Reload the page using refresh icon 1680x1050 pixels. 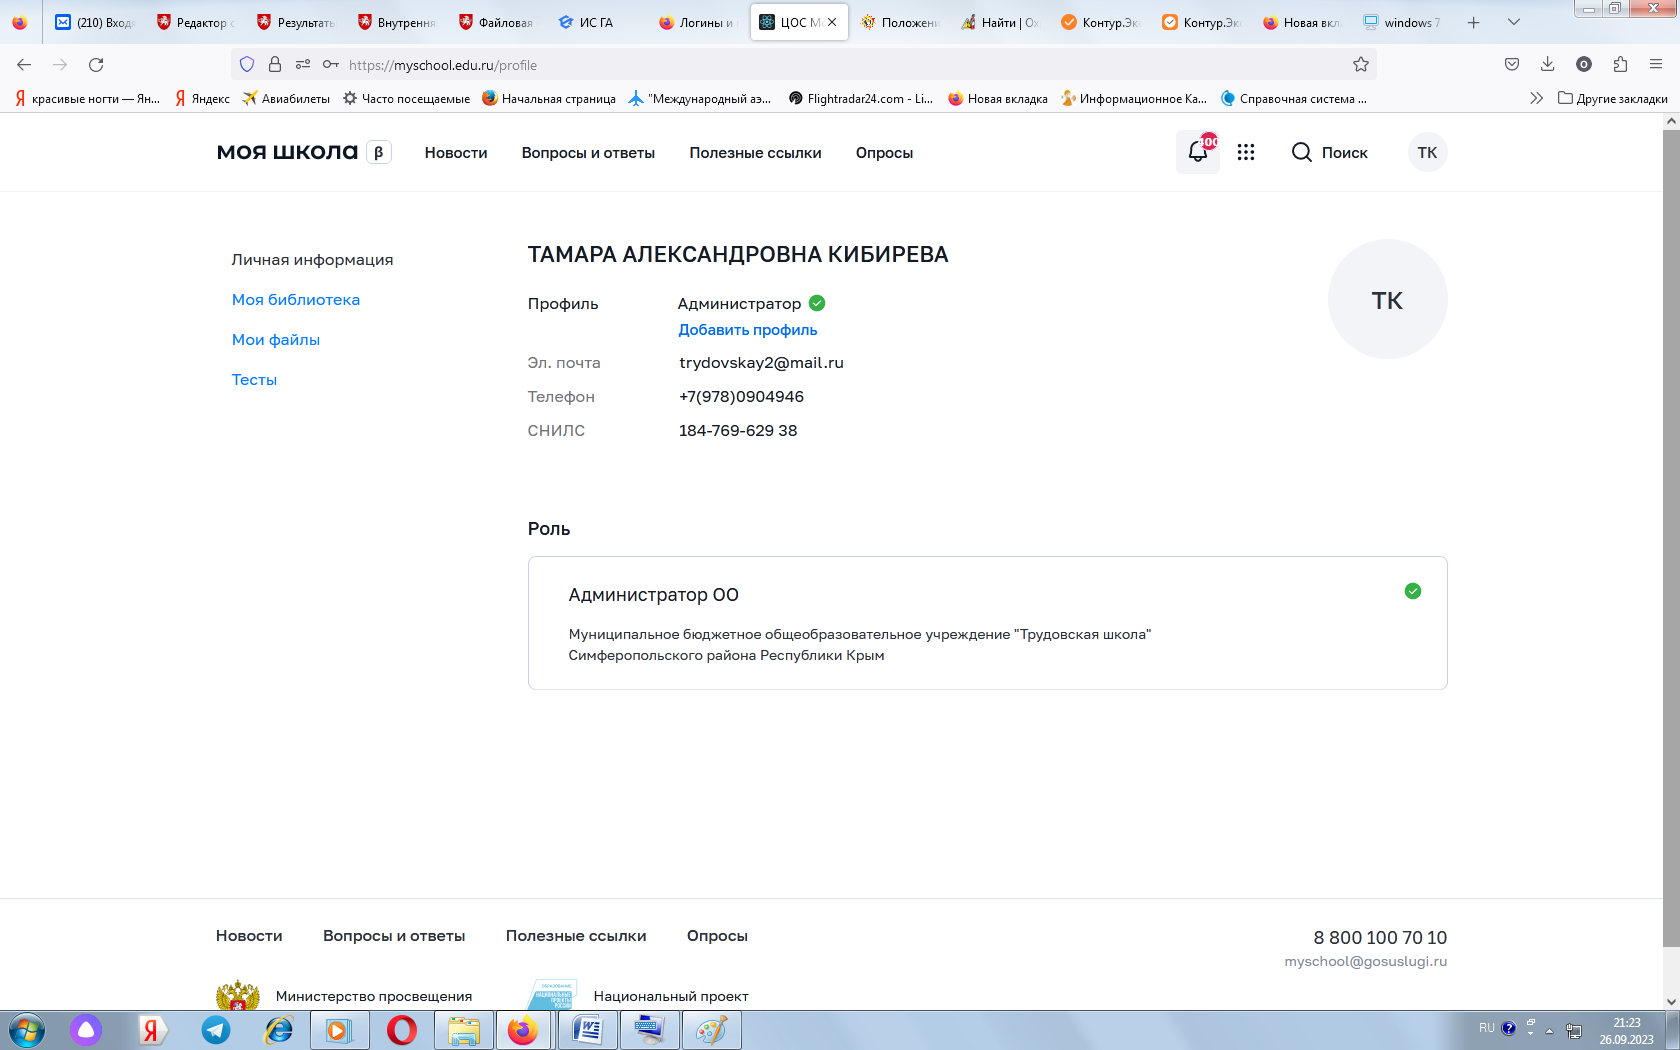coord(96,65)
